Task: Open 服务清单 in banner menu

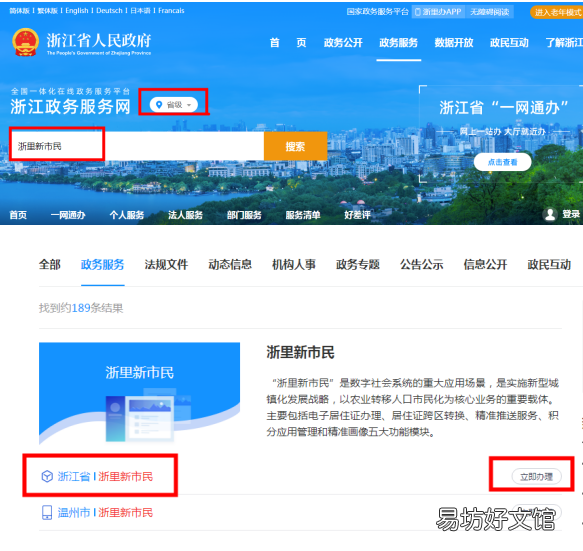Action: coord(303,215)
